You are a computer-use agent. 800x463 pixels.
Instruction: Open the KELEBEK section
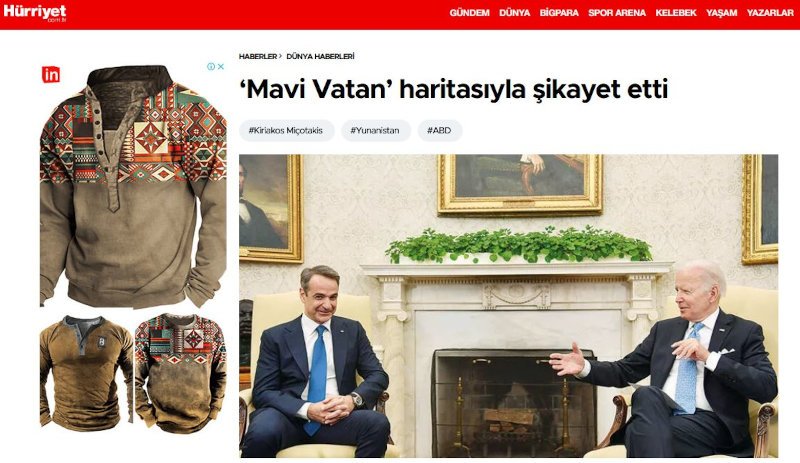676,13
